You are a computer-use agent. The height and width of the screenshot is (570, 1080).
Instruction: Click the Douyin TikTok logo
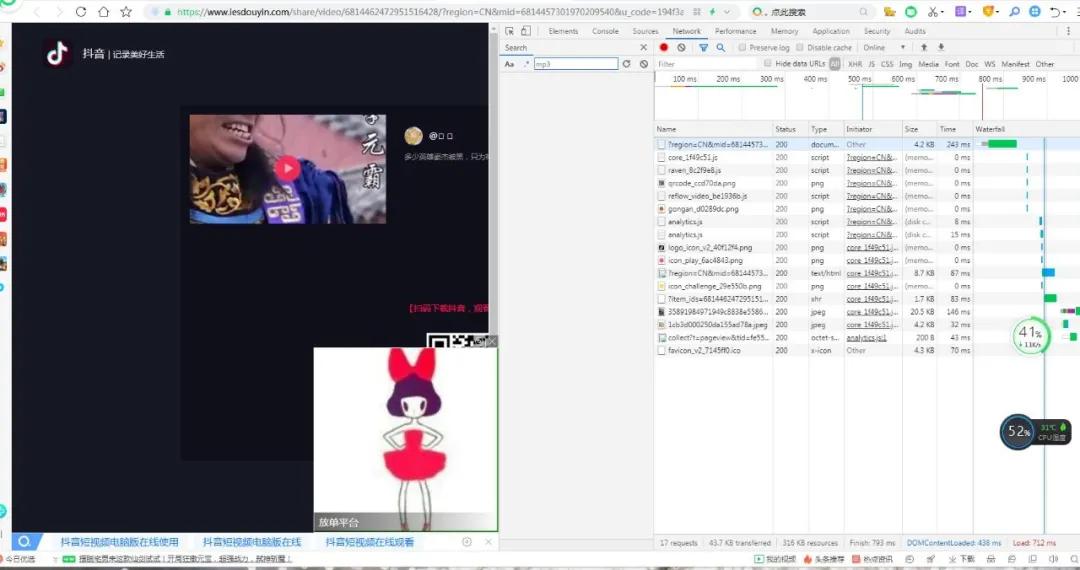pyautogui.click(x=57, y=53)
